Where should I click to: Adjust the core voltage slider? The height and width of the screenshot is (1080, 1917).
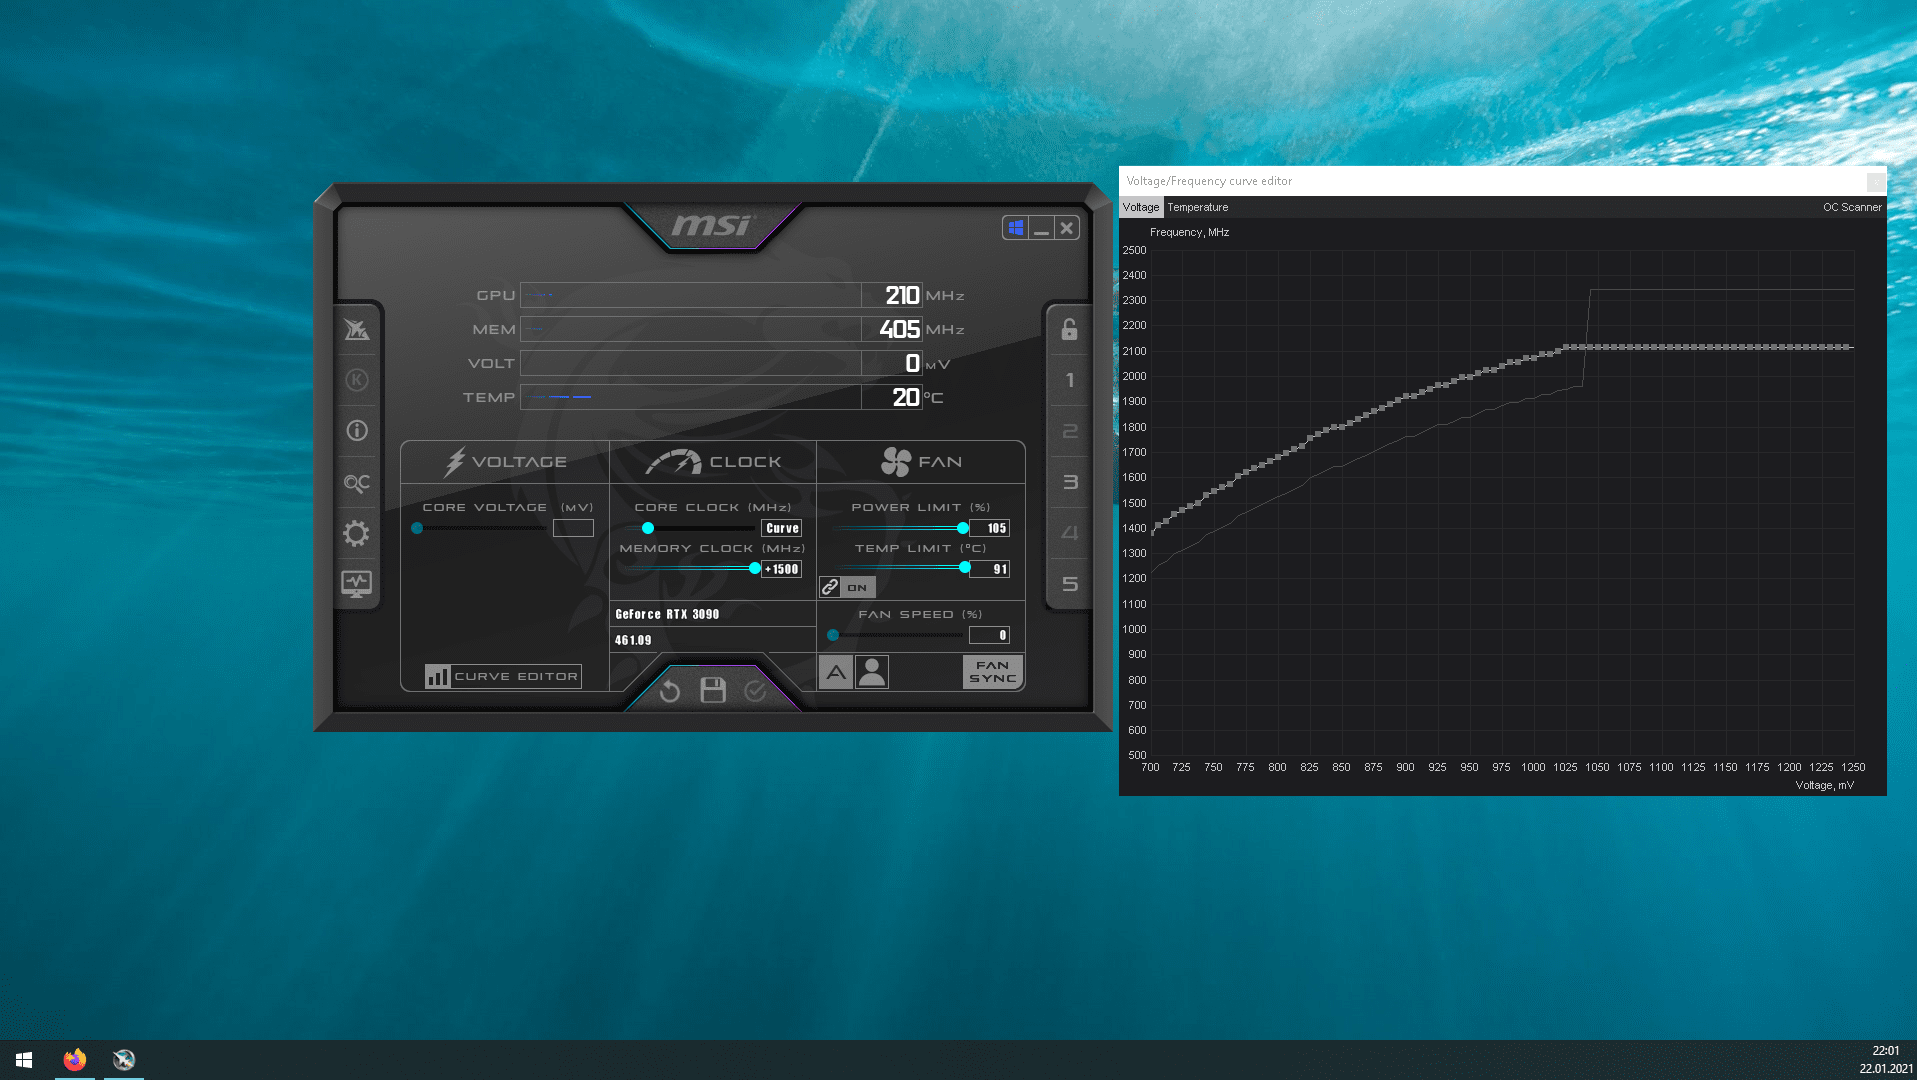pos(417,528)
